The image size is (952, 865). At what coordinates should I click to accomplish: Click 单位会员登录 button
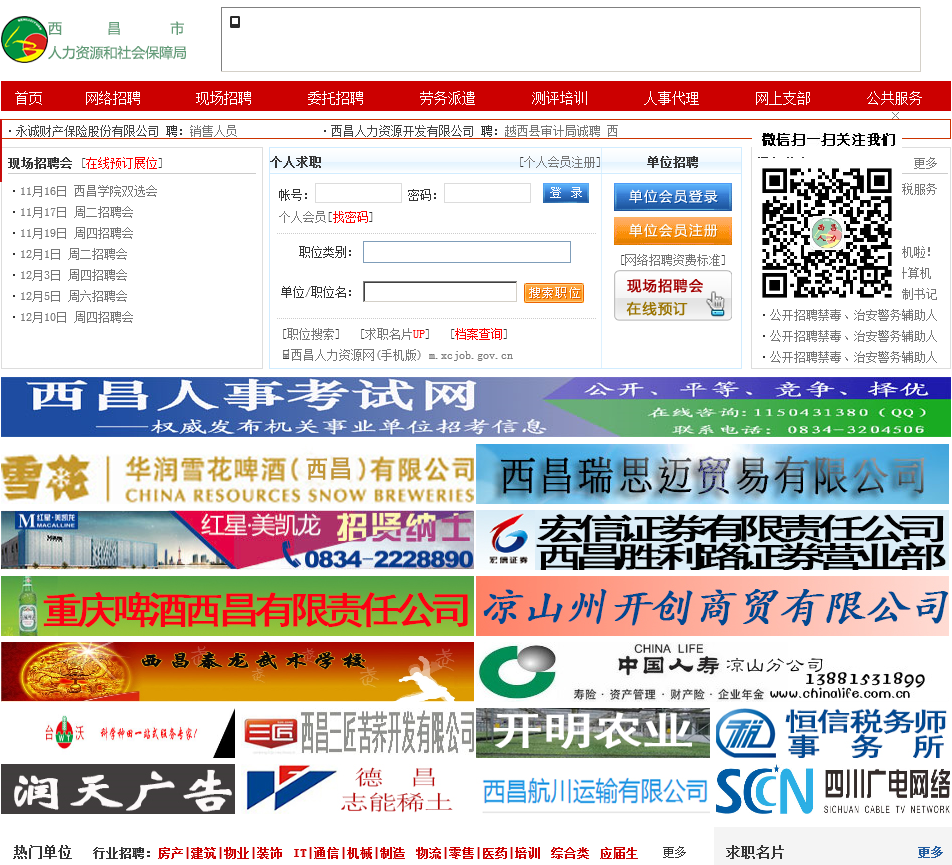673,197
